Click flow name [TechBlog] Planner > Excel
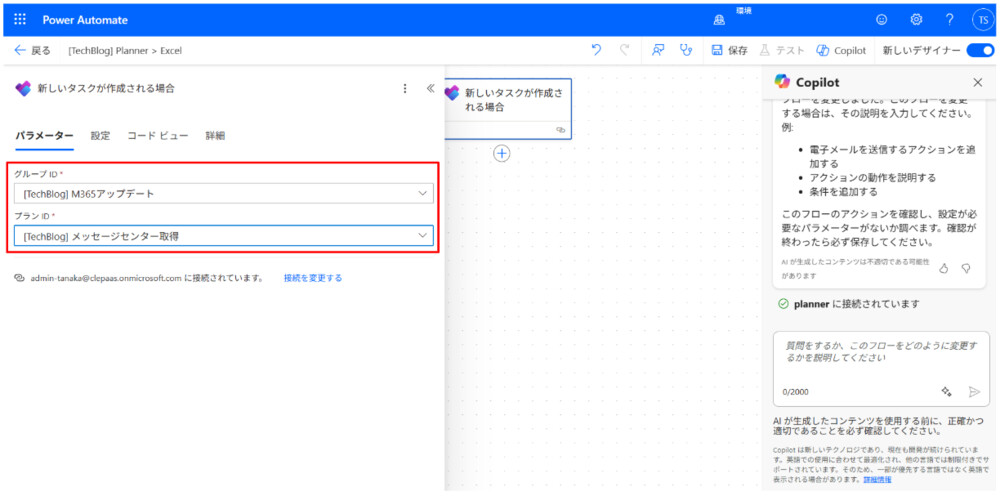The image size is (1000, 496). tap(125, 50)
